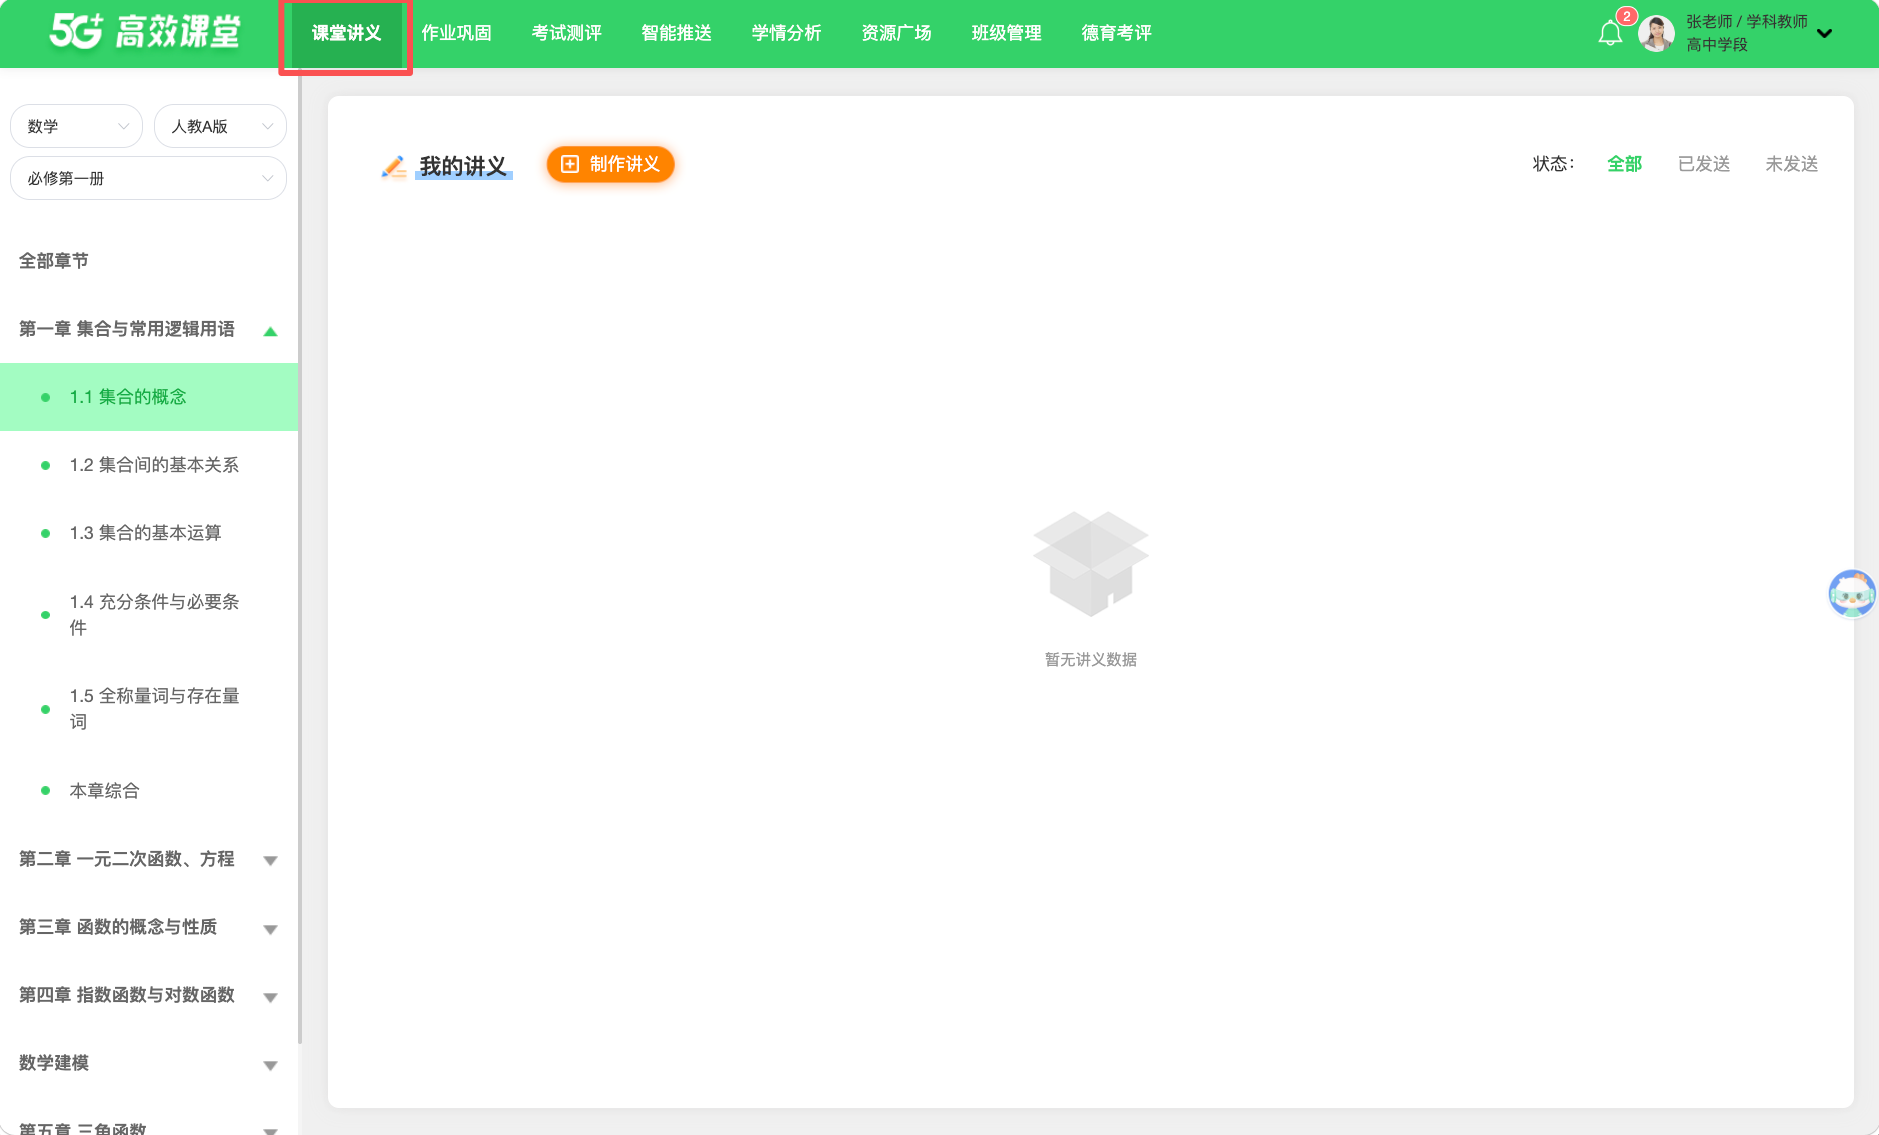Select 全部章节 in sidebar
This screenshot has height=1135, width=1879.
click(54, 261)
